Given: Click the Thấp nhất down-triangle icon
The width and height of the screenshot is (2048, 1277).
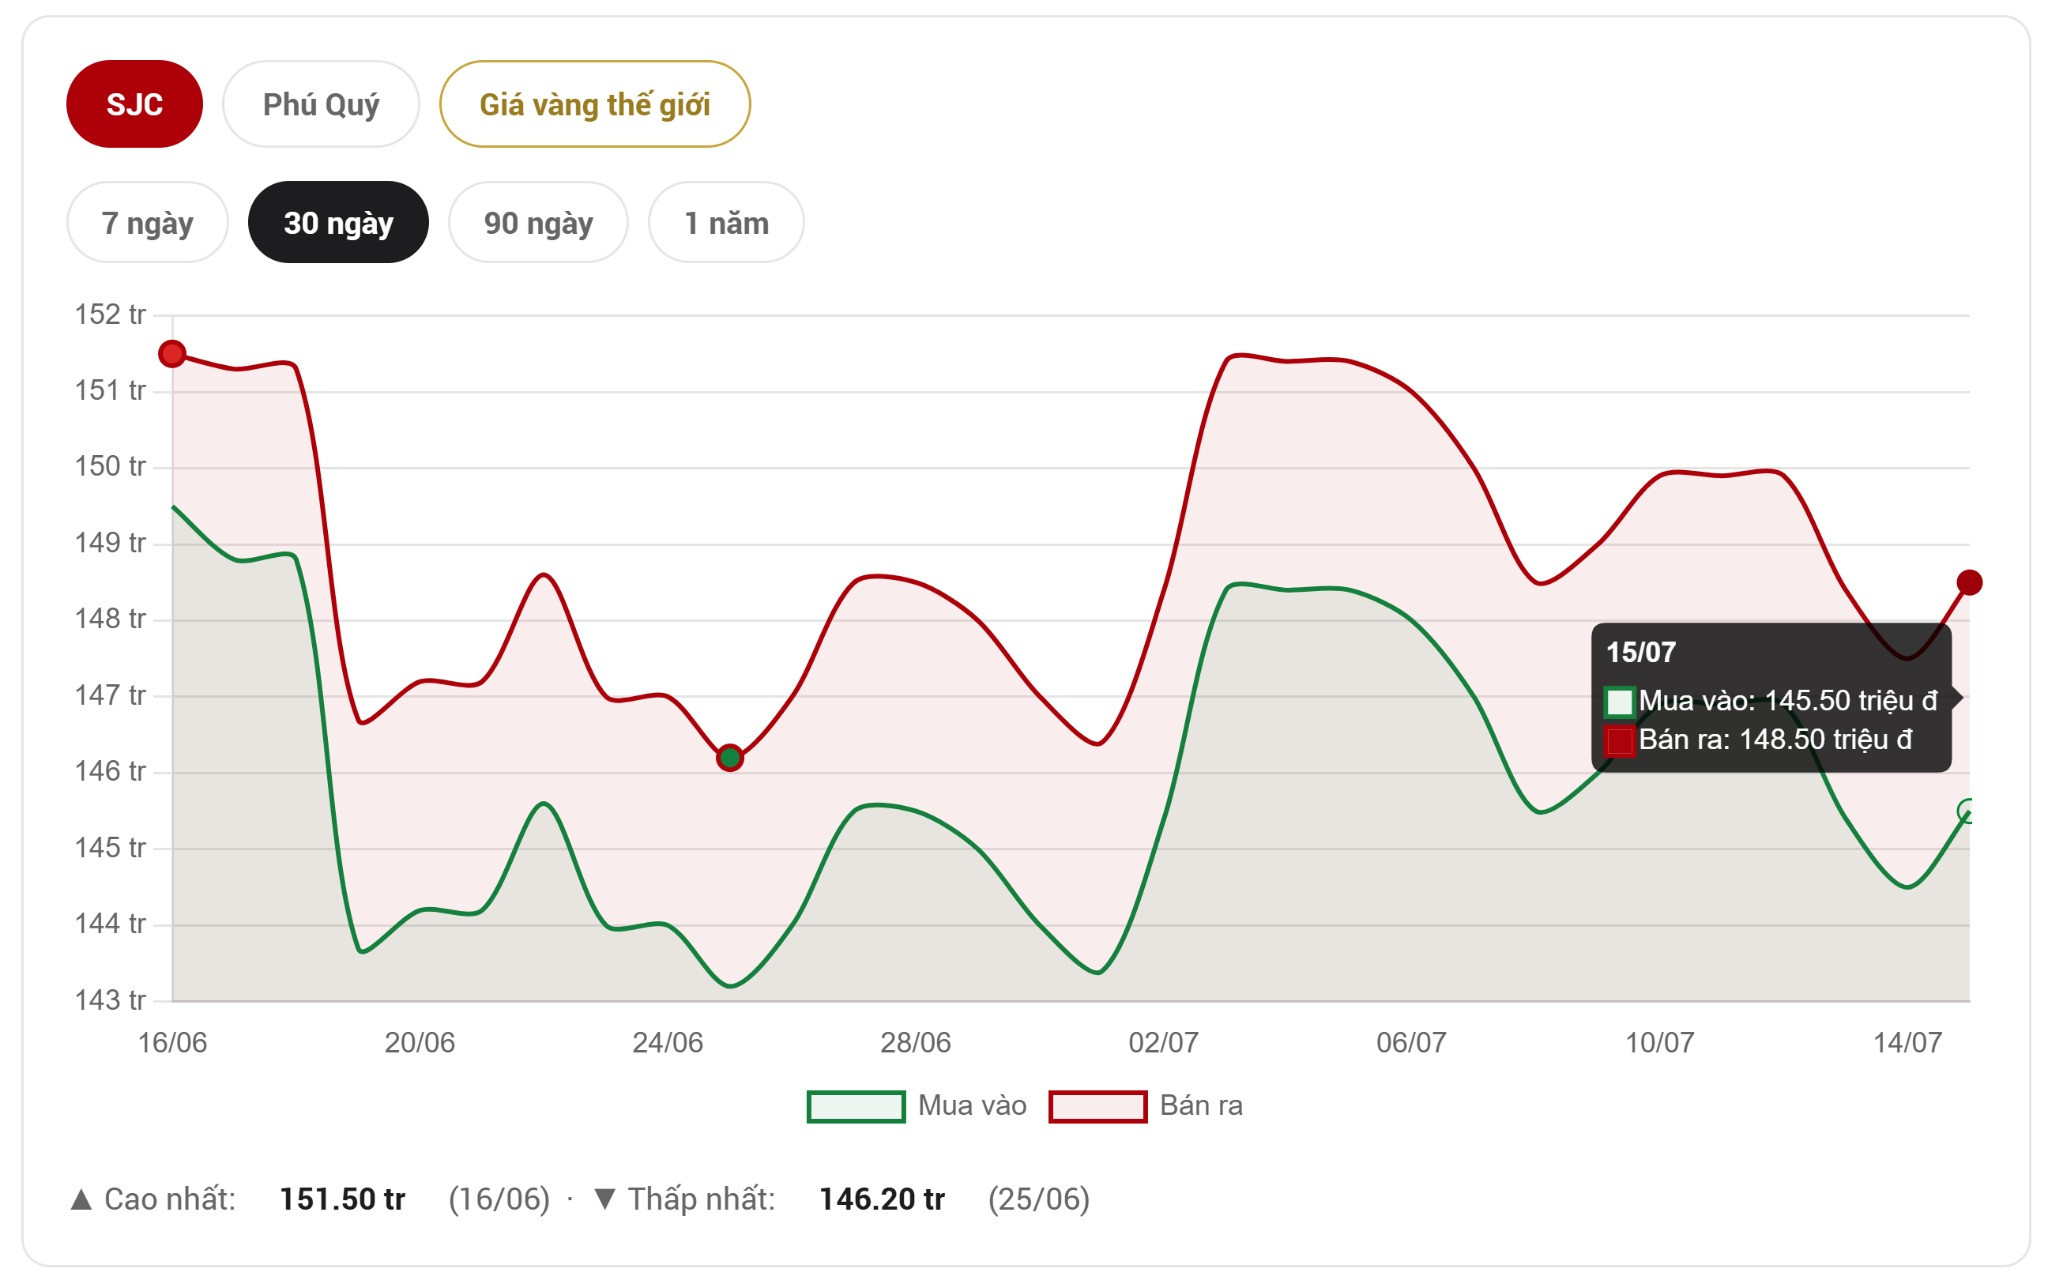Looking at the screenshot, I should (x=604, y=1199).
